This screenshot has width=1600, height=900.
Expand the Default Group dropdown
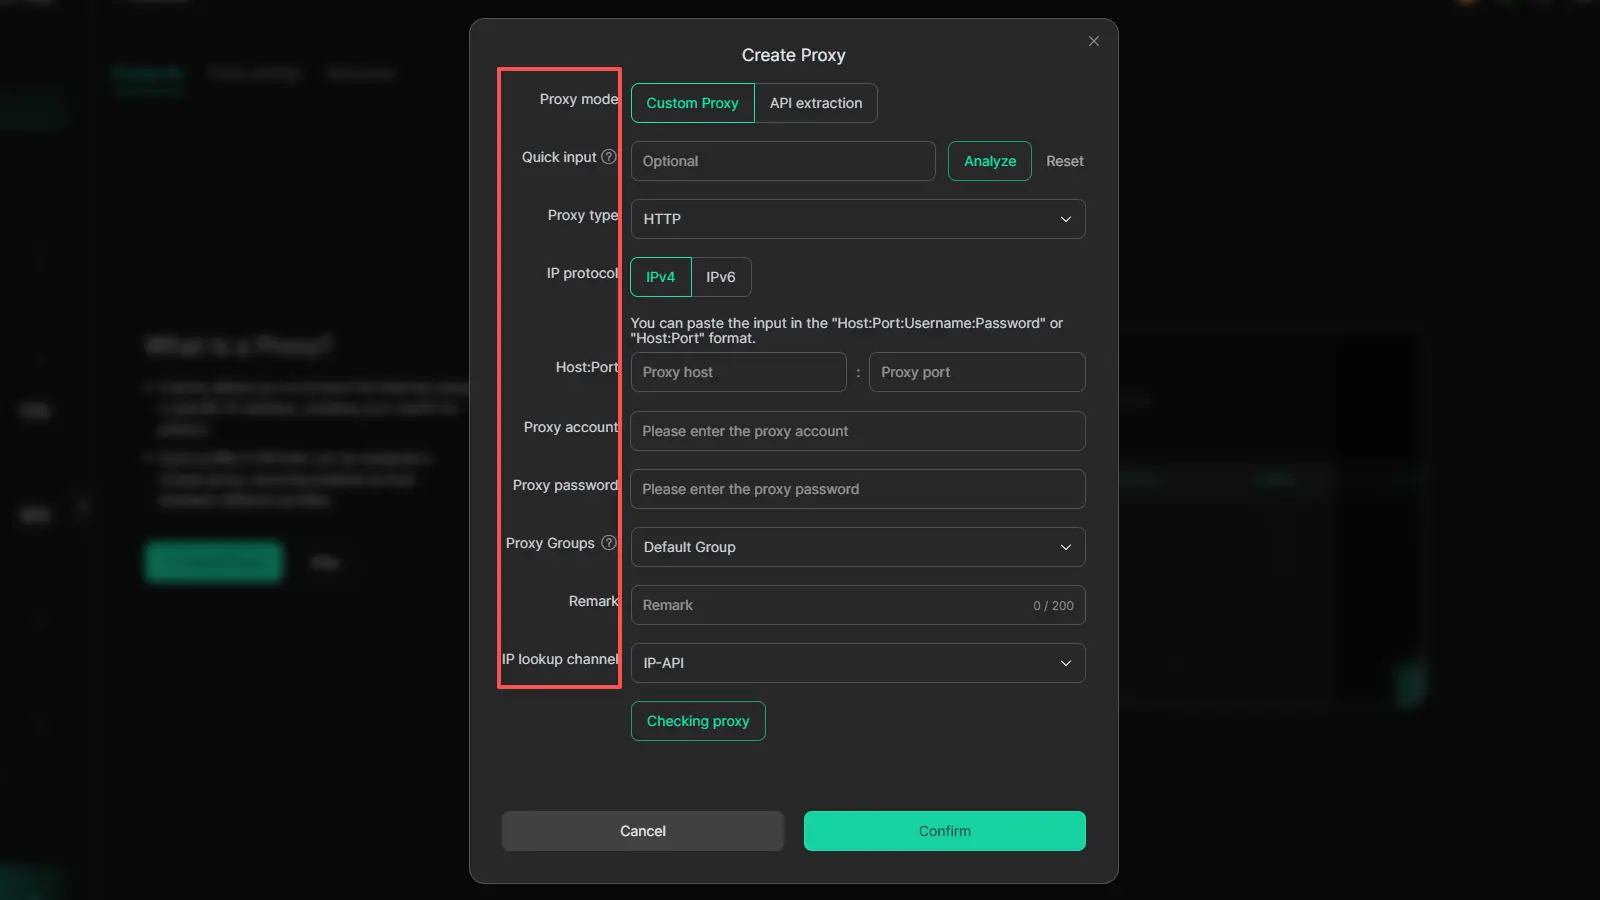pos(857,547)
